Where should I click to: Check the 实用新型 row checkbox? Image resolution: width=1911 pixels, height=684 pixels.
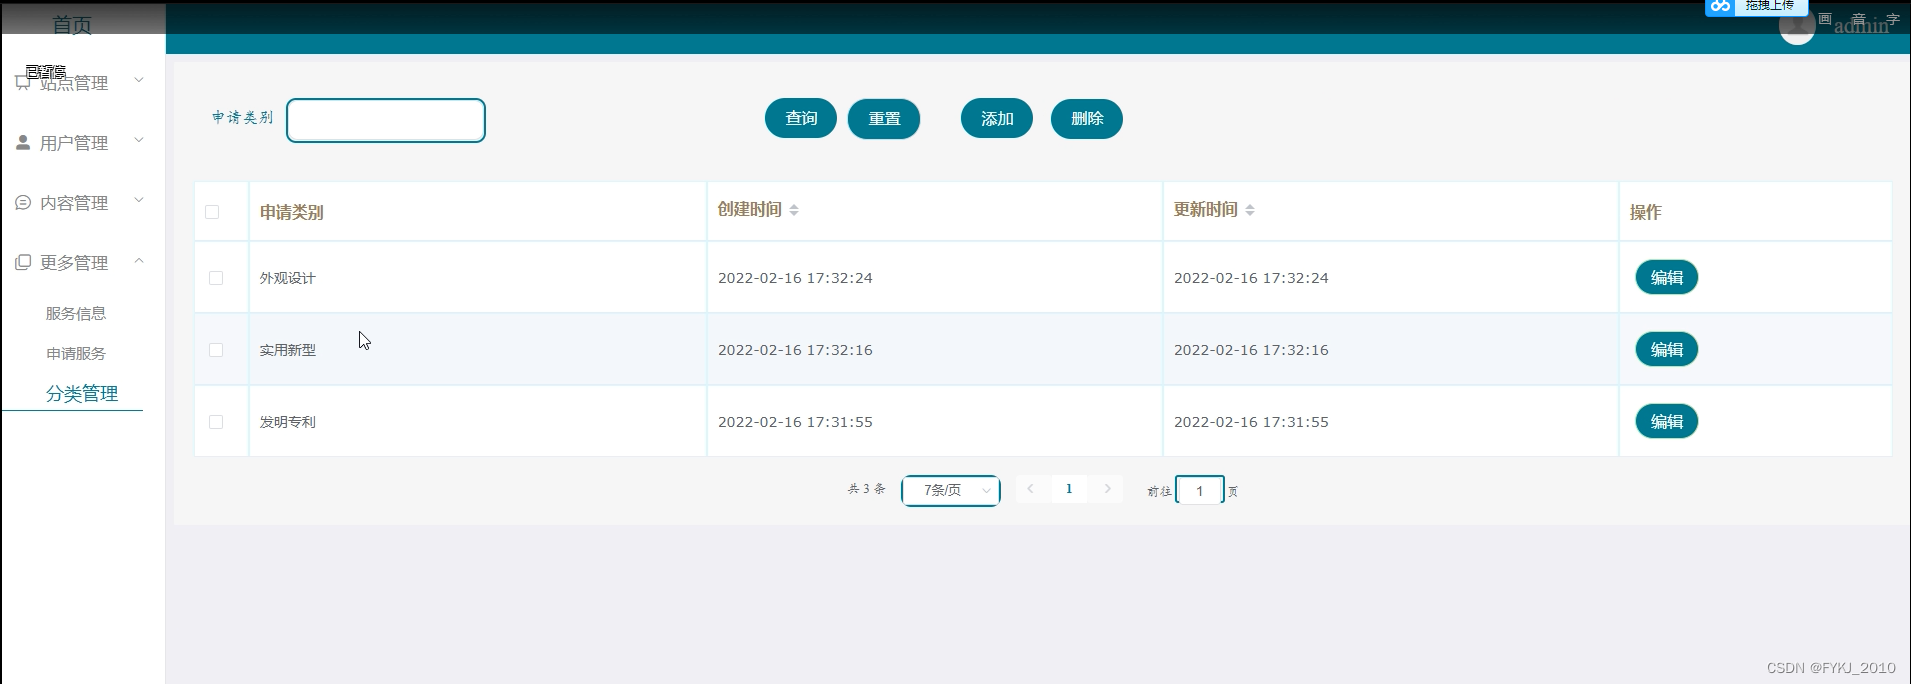point(216,350)
